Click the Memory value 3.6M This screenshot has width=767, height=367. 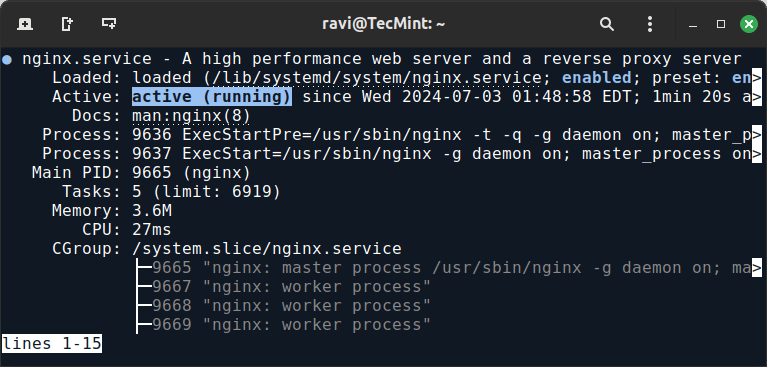click(152, 211)
